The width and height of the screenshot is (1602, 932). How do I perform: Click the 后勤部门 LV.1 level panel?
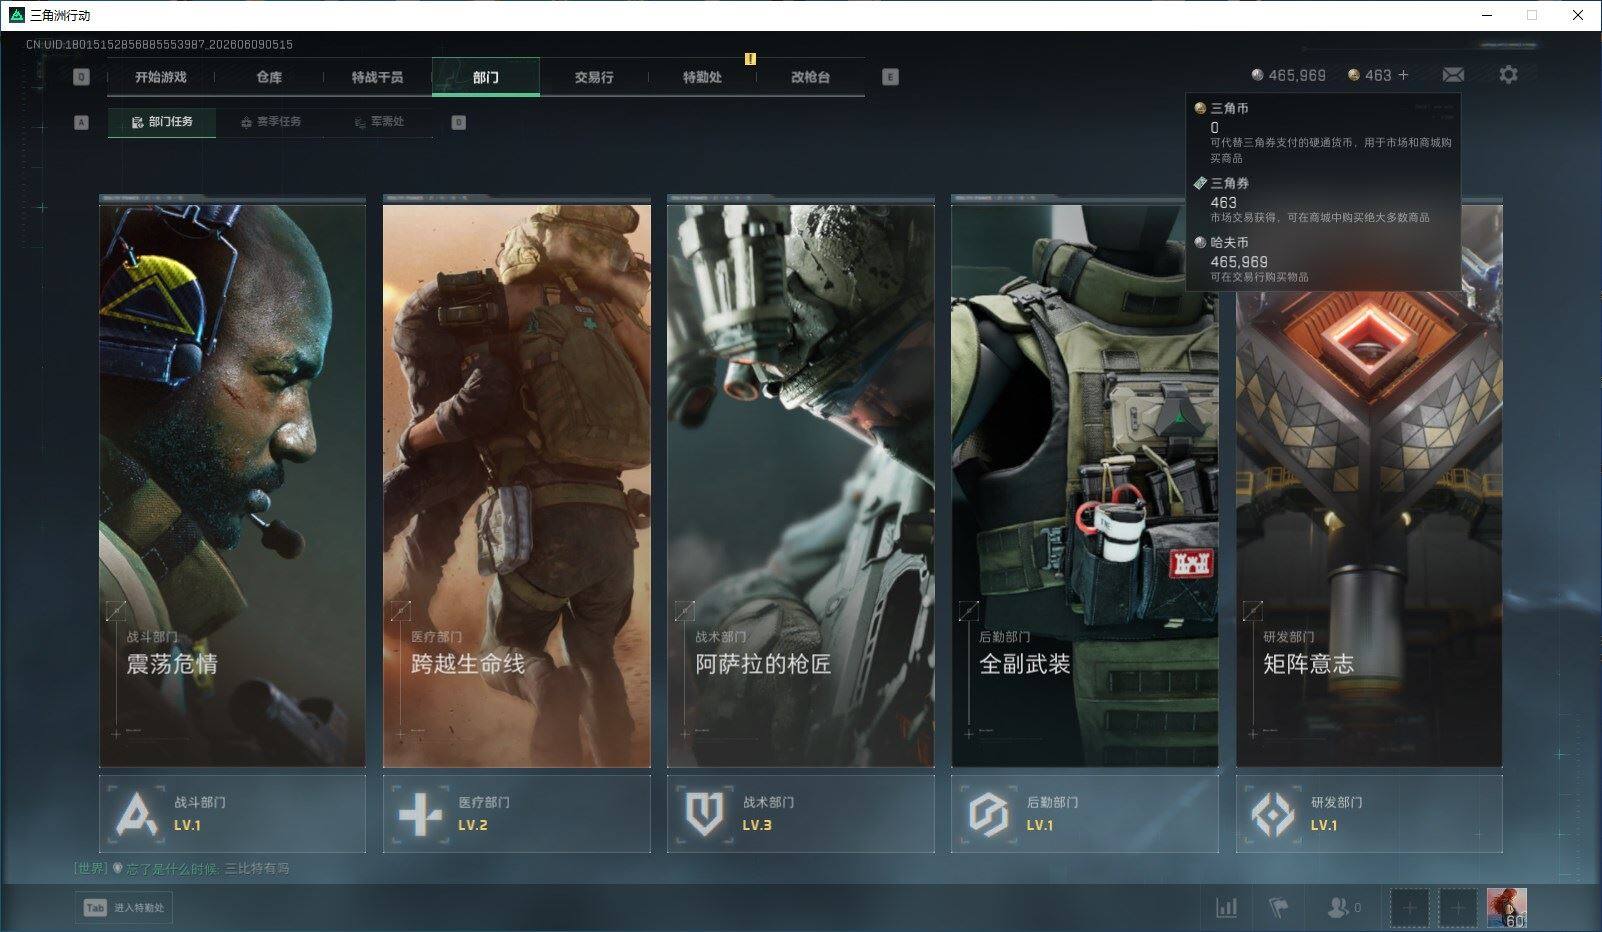[1085, 814]
